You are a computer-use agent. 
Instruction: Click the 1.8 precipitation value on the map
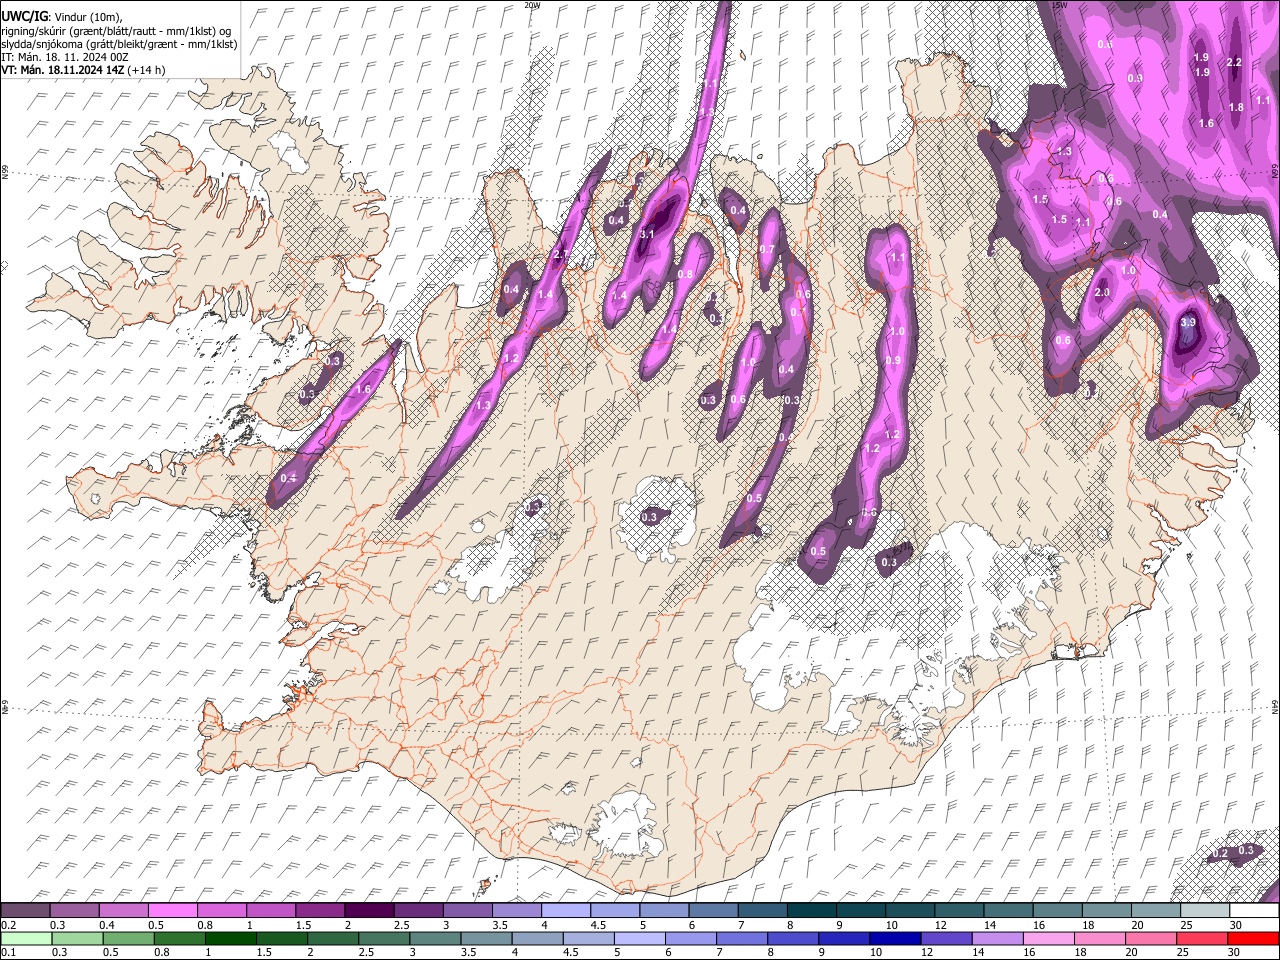pyautogui.click(x=1236, y=107)
